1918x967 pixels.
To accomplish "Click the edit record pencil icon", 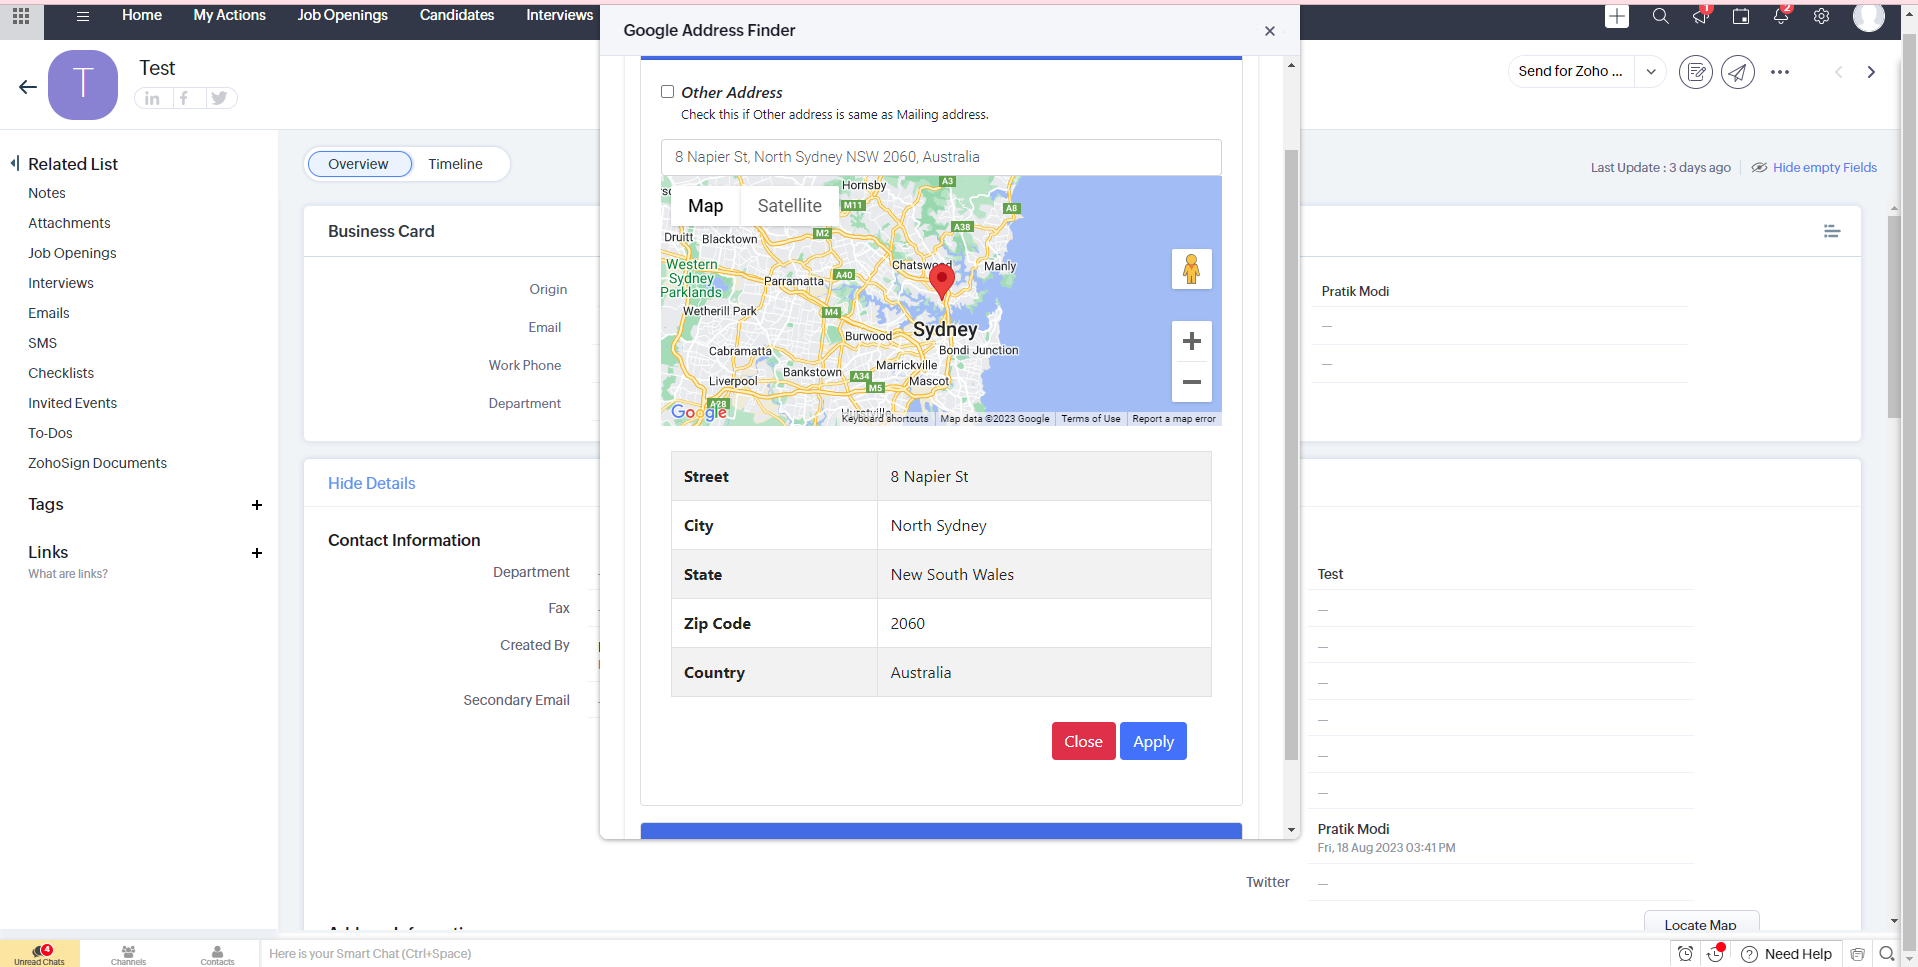I will (1696, 72).
